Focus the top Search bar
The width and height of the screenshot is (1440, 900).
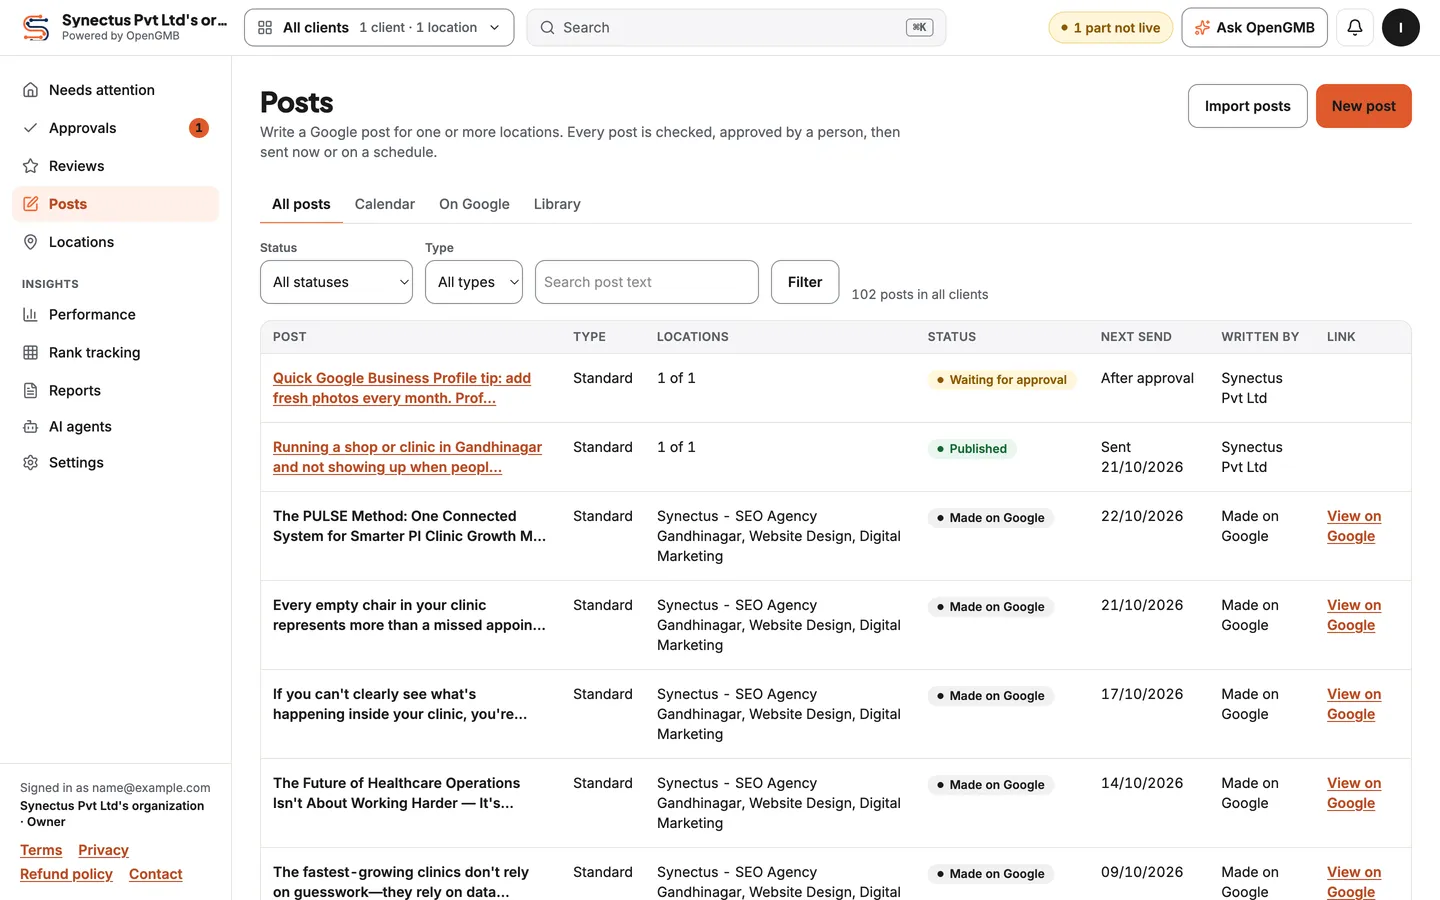click(x=736, y=28)
